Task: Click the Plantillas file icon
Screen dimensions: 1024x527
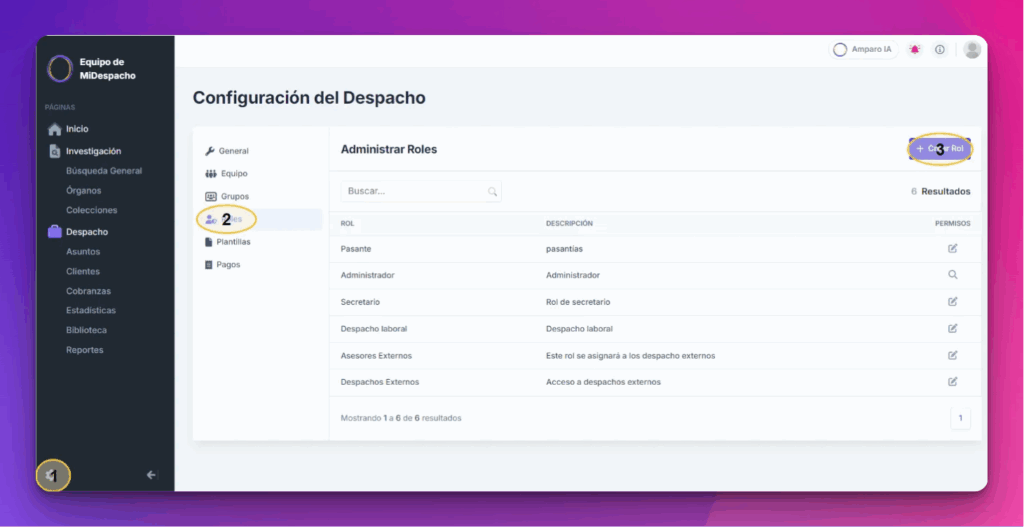Action: [x=209, y=242]
